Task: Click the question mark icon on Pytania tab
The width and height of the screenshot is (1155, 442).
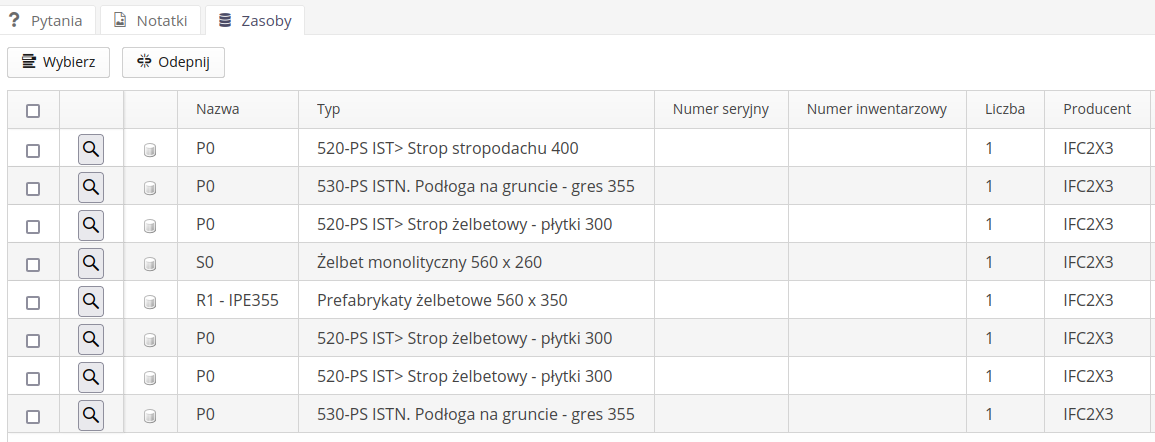Action: (14, 19)
